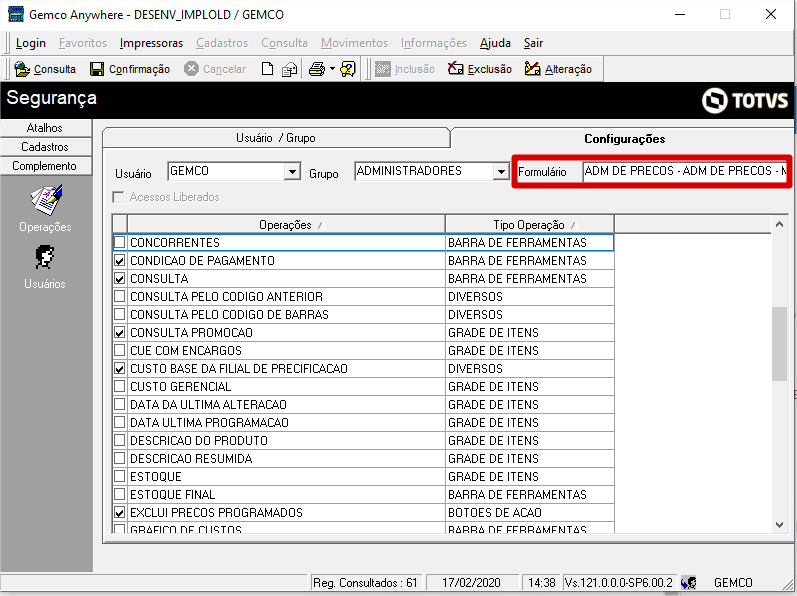Sort by Tipo Operação column header
This screenshot has width=797, height=596.
pos(529,225)
